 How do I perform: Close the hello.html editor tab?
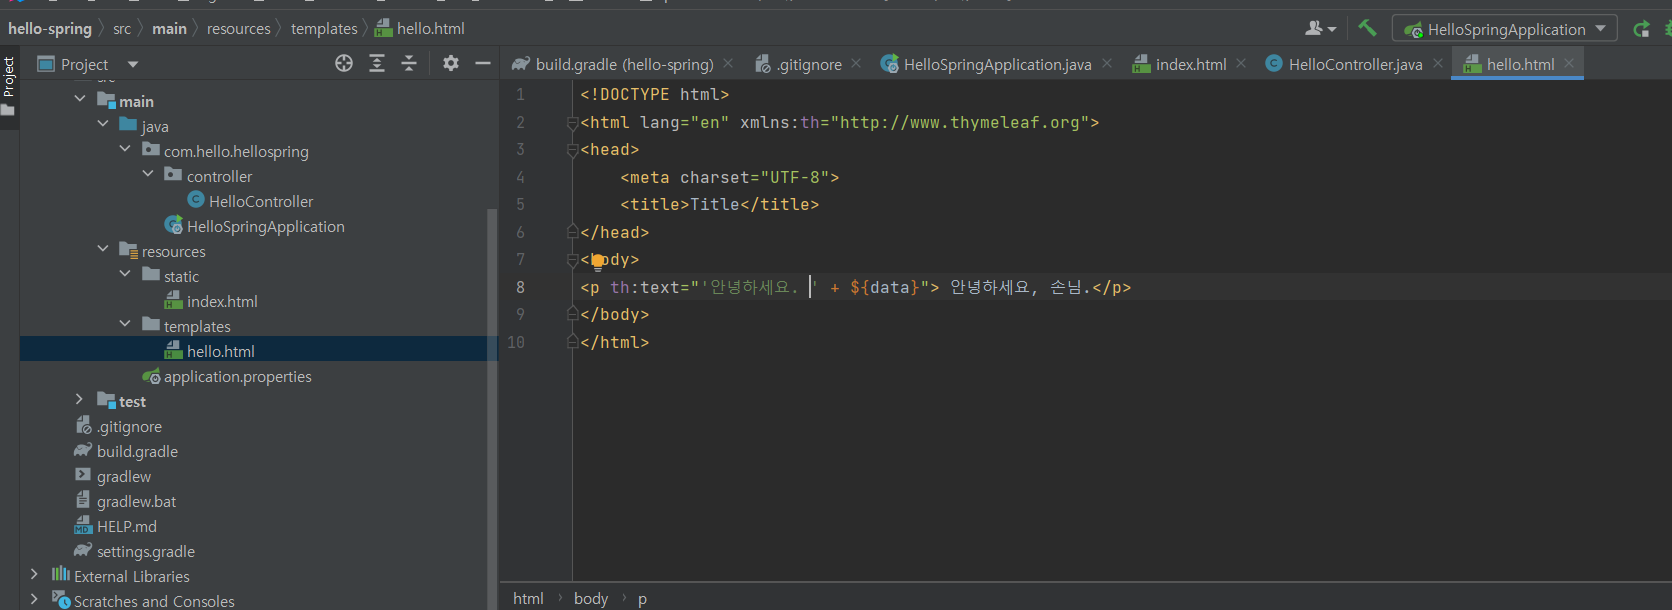click(1569, 63)
